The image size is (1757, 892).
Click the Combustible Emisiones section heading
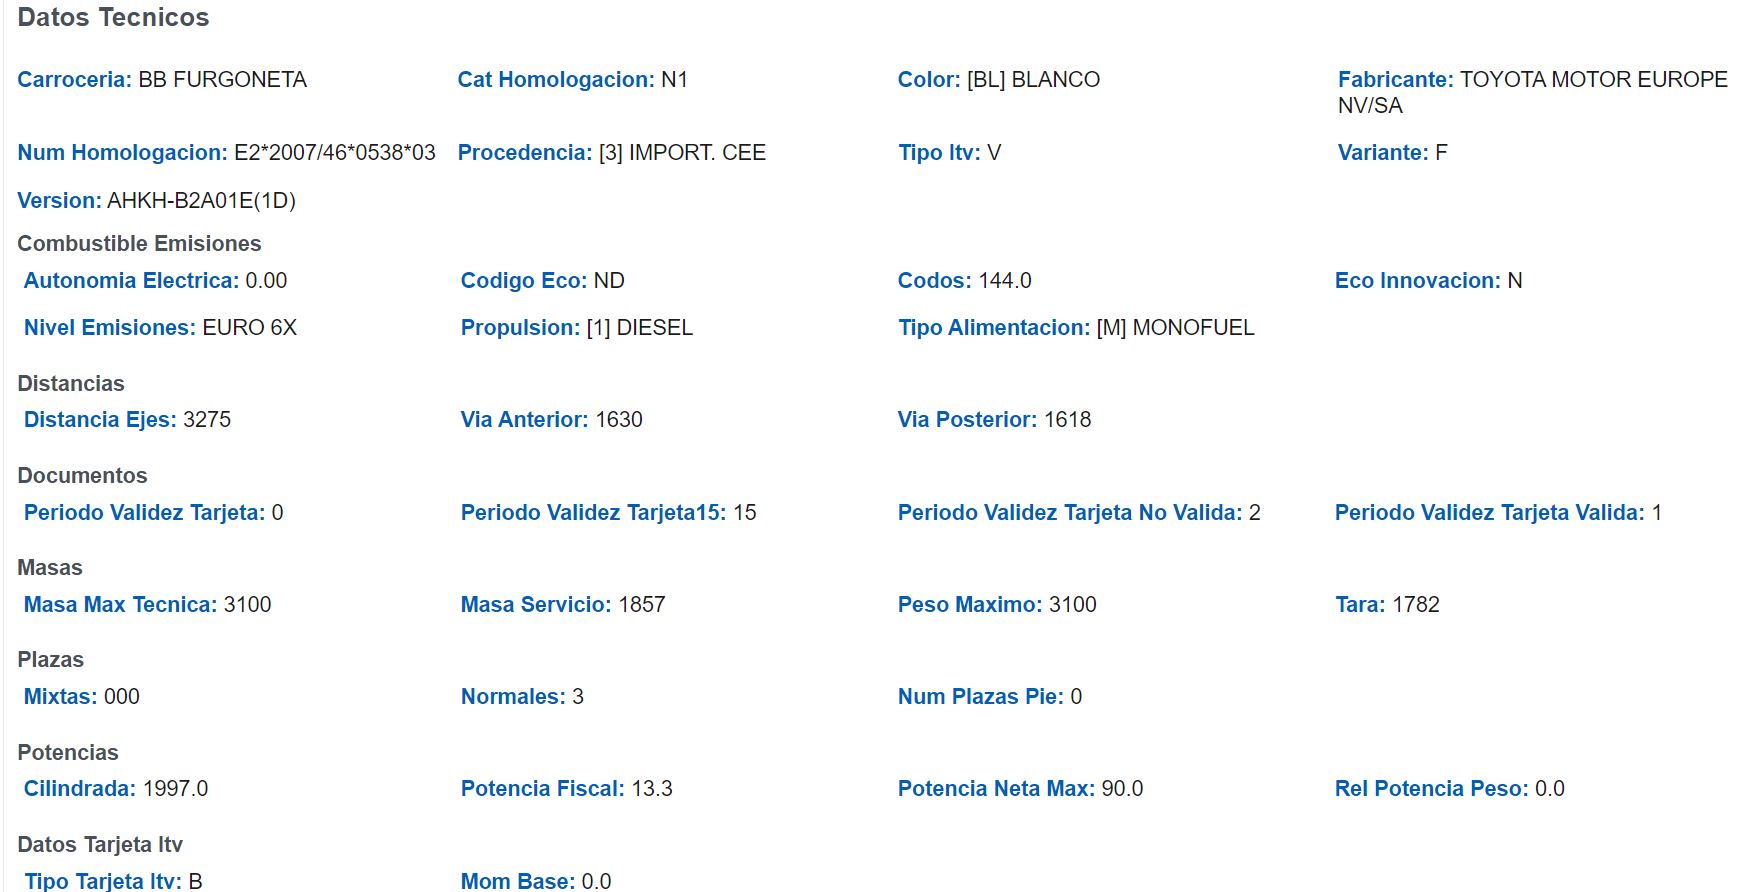(139, 244)
